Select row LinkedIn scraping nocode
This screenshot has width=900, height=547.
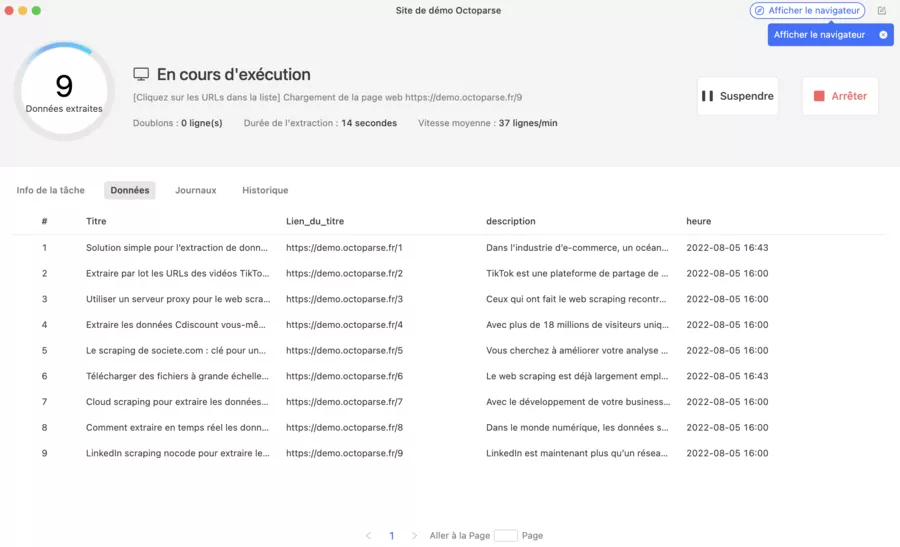click(448, 453)
